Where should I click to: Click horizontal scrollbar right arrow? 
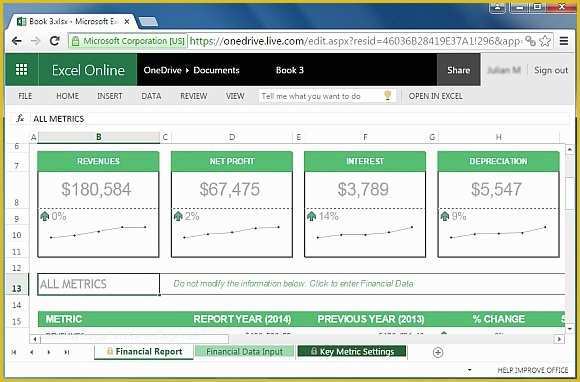coord(559,339)
